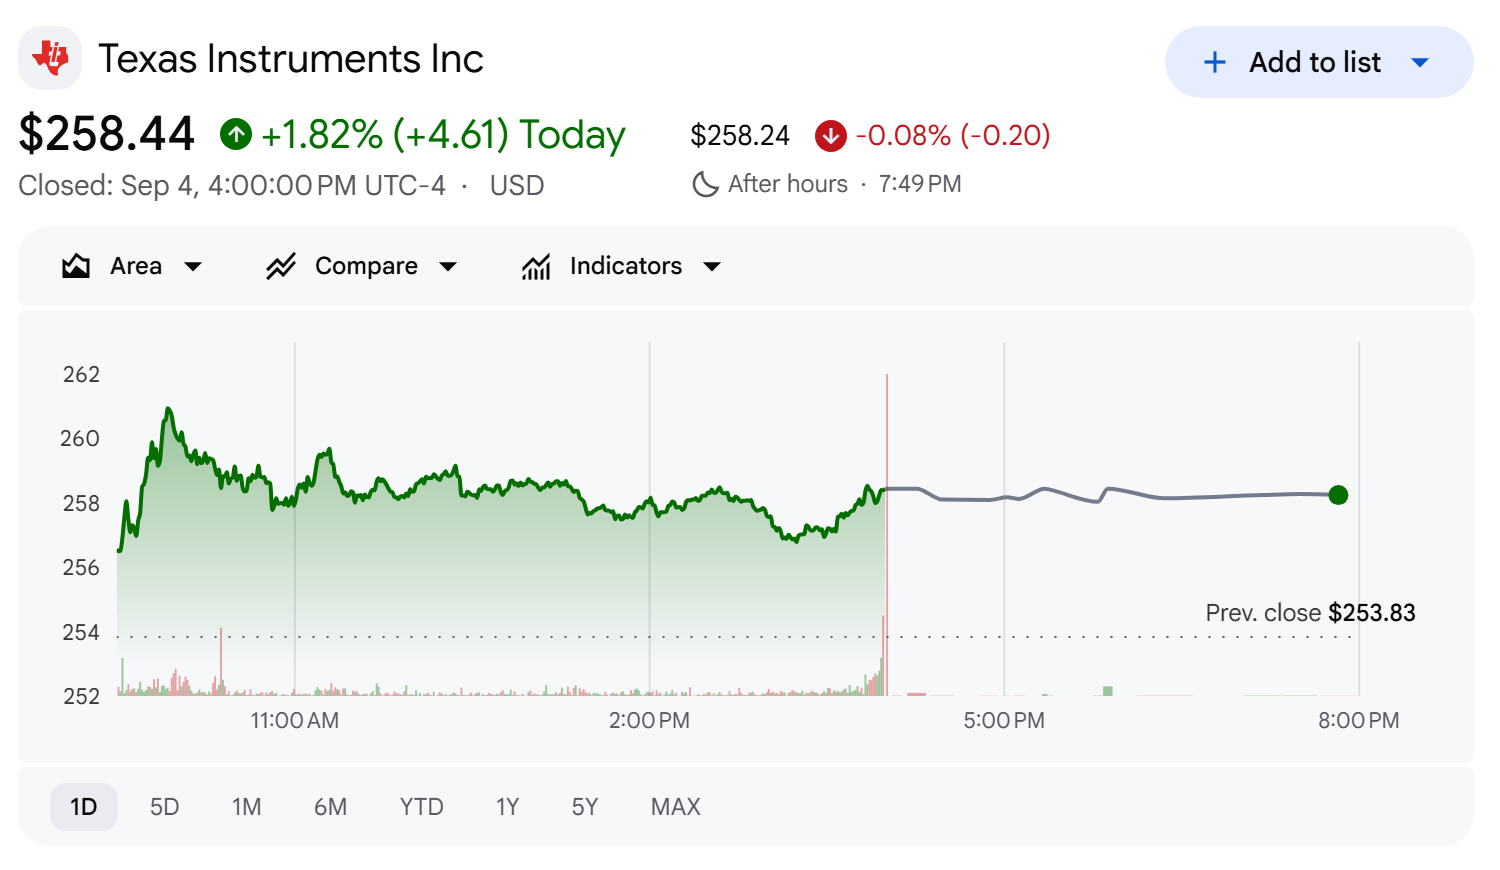Click the Indicators chart icon
The width and height of the screenshot is (1500, 870).
tap(536, 266)
